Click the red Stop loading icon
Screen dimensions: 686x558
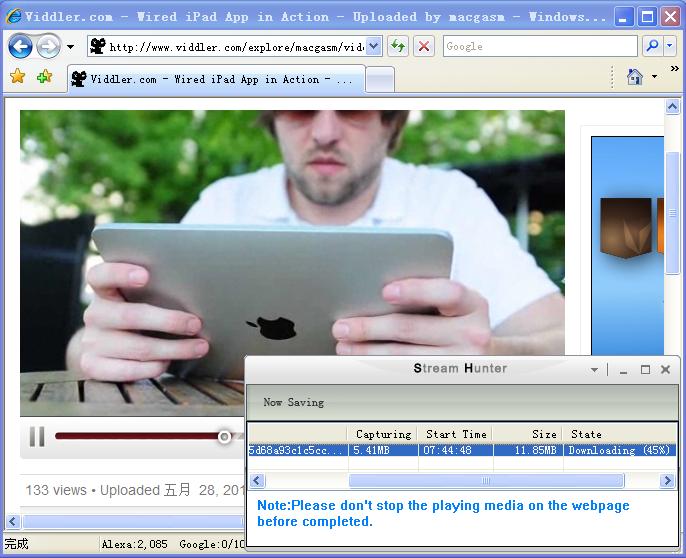point(424,46)
